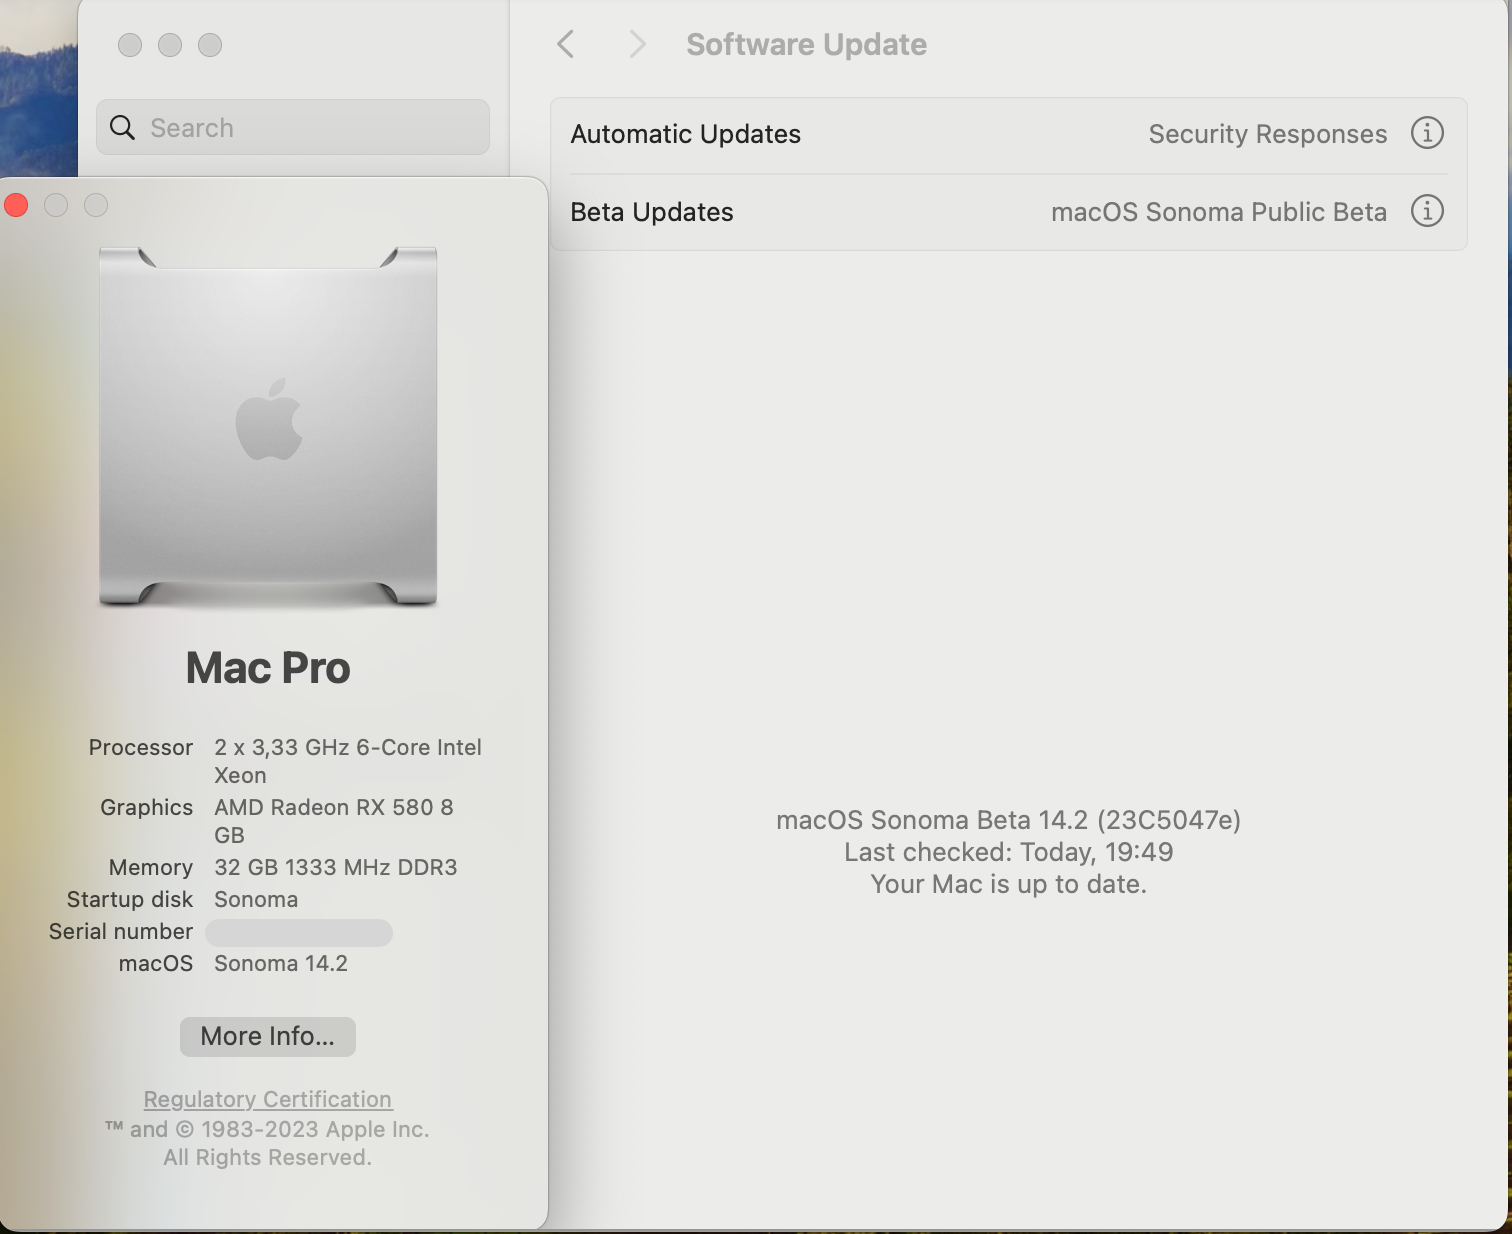Open Beta Updates info details
This screenshot has width=1512, height=1234.
[1427, 211]
